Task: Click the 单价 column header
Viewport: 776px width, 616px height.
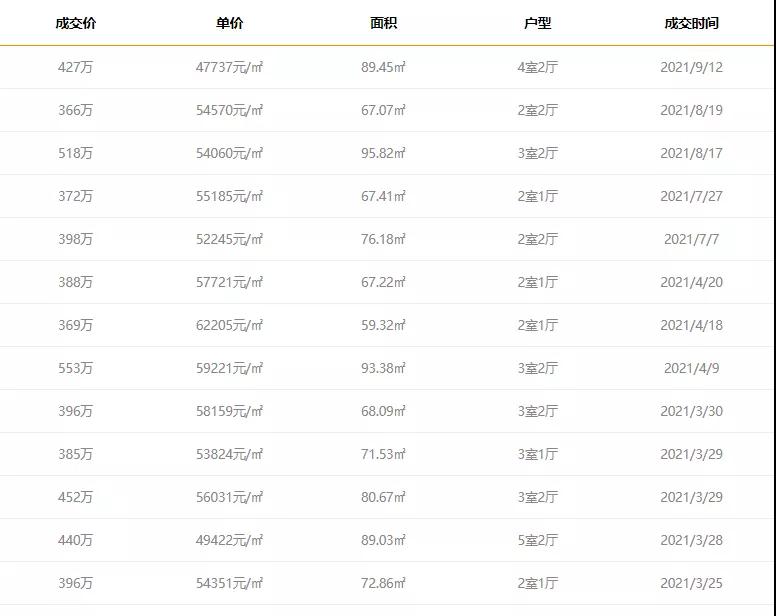Action: pos(230,23)
